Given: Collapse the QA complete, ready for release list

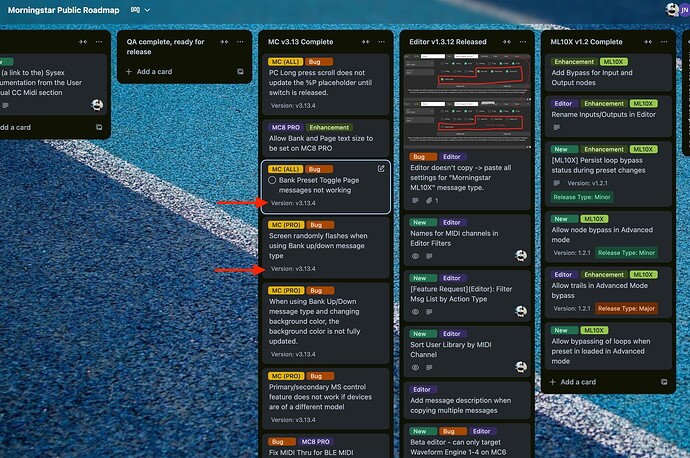Looking at the screenshot, I should click(x=224, y=42).
